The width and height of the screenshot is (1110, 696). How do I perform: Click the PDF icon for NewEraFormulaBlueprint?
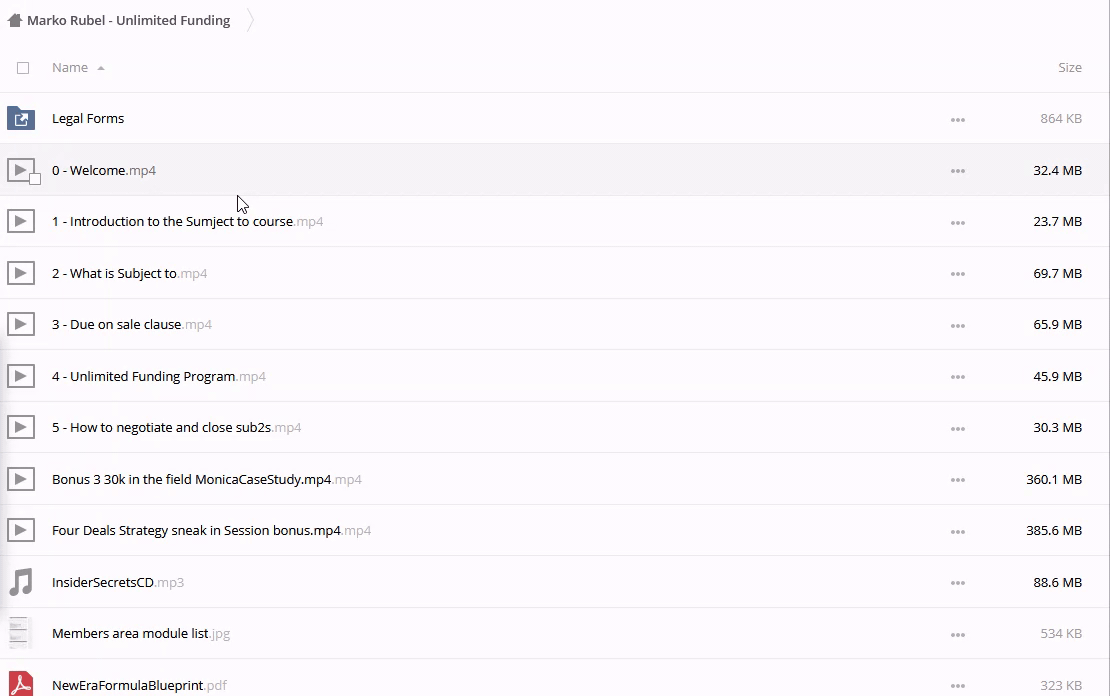pos(21,685)
